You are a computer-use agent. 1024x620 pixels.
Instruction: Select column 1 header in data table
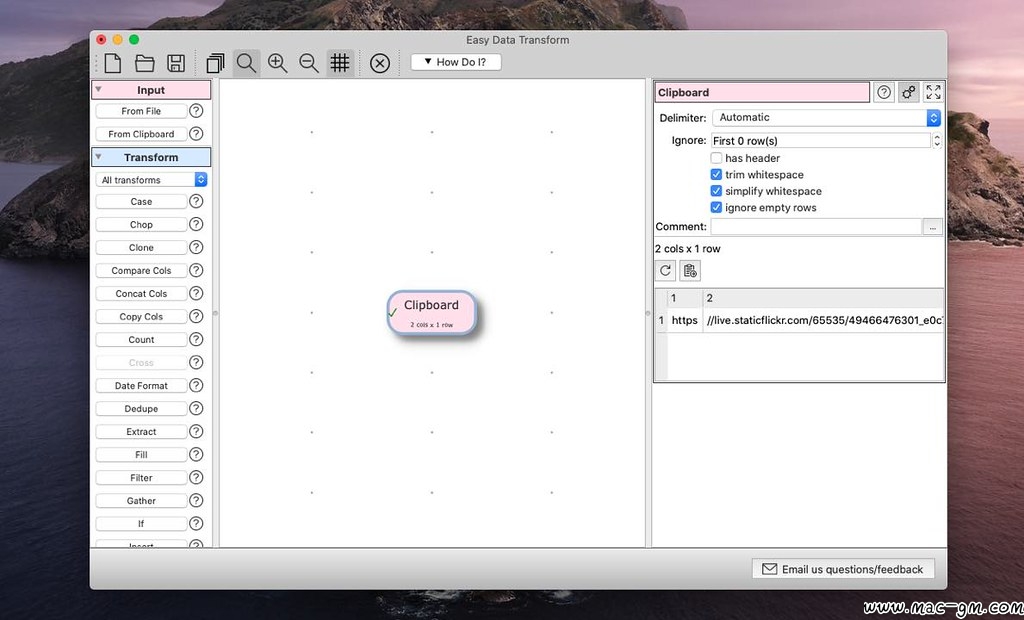pos(684,299)
